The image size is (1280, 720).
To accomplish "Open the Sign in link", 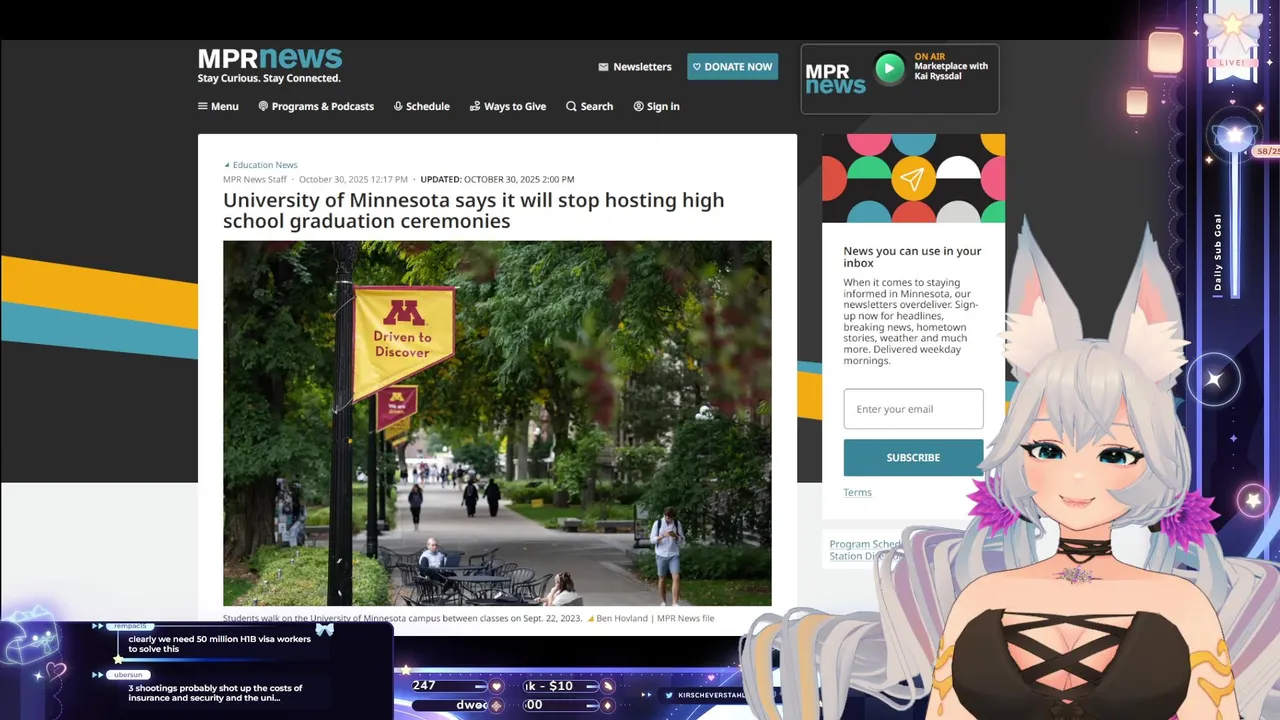I will 656,106.
